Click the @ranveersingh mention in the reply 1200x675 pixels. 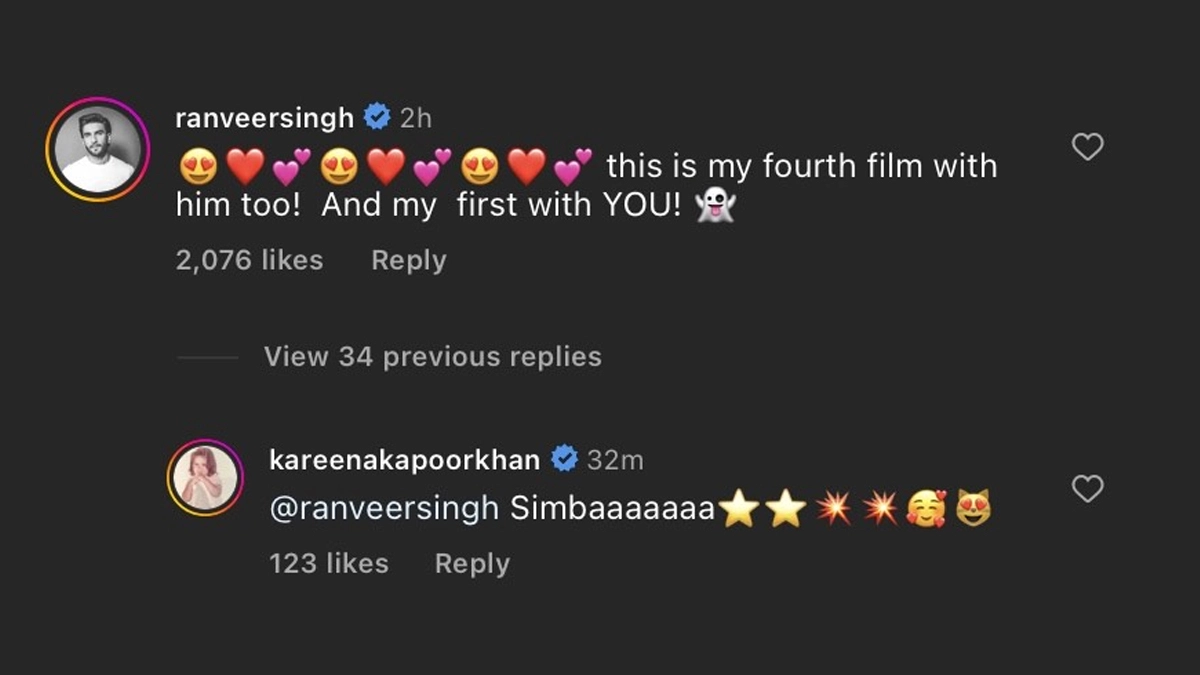(384, 509)
